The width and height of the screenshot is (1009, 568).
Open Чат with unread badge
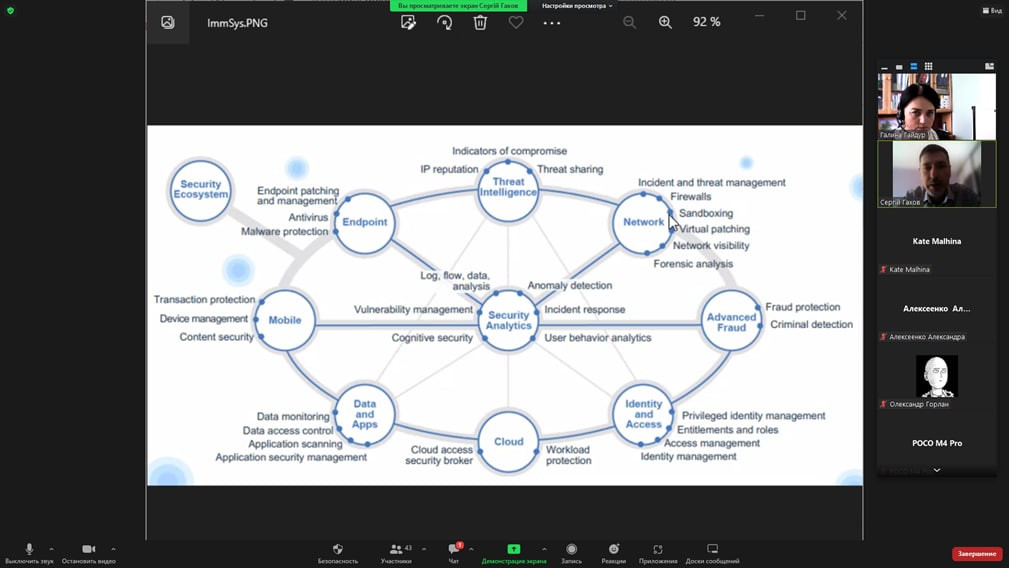454,553
